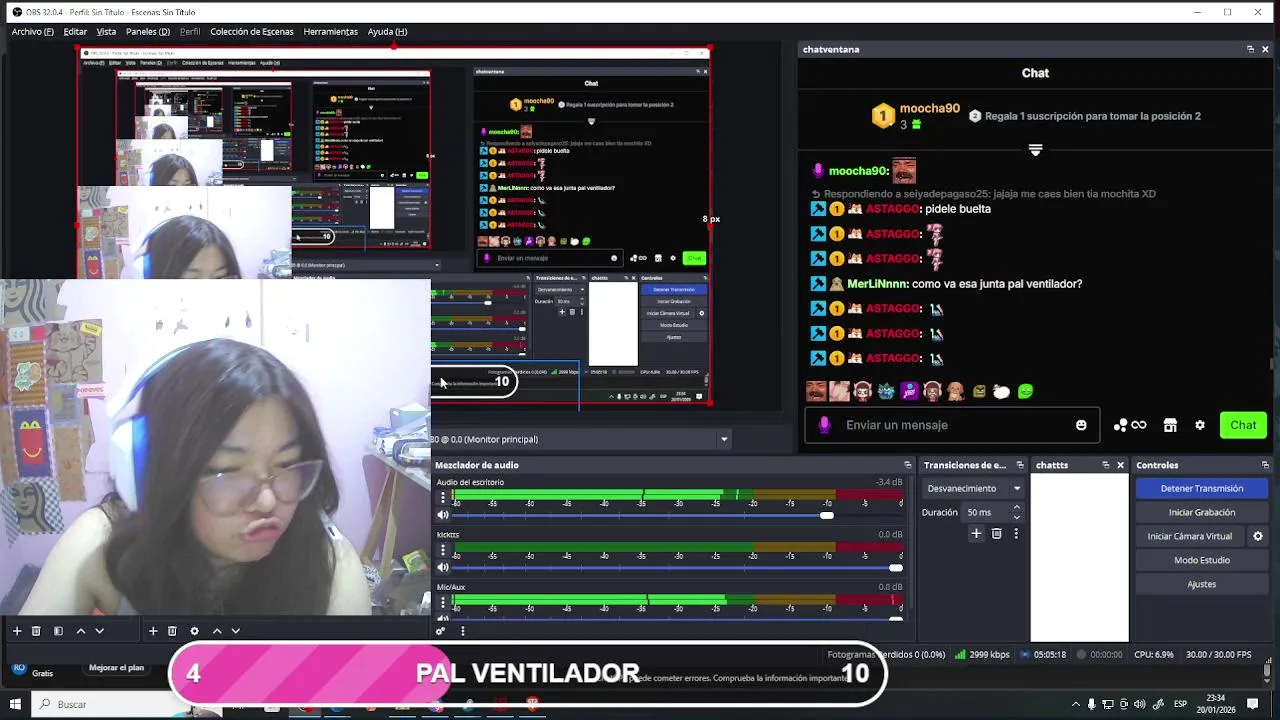The height and width of the screenshot is (720, 1280).
Task: Open Archivo menu
Action: coord(33,31)
